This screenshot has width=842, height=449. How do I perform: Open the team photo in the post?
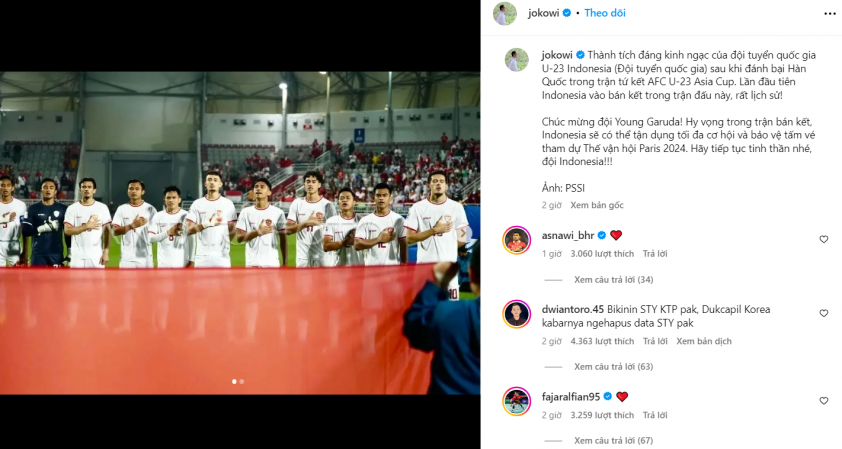[x=240, y=233]
